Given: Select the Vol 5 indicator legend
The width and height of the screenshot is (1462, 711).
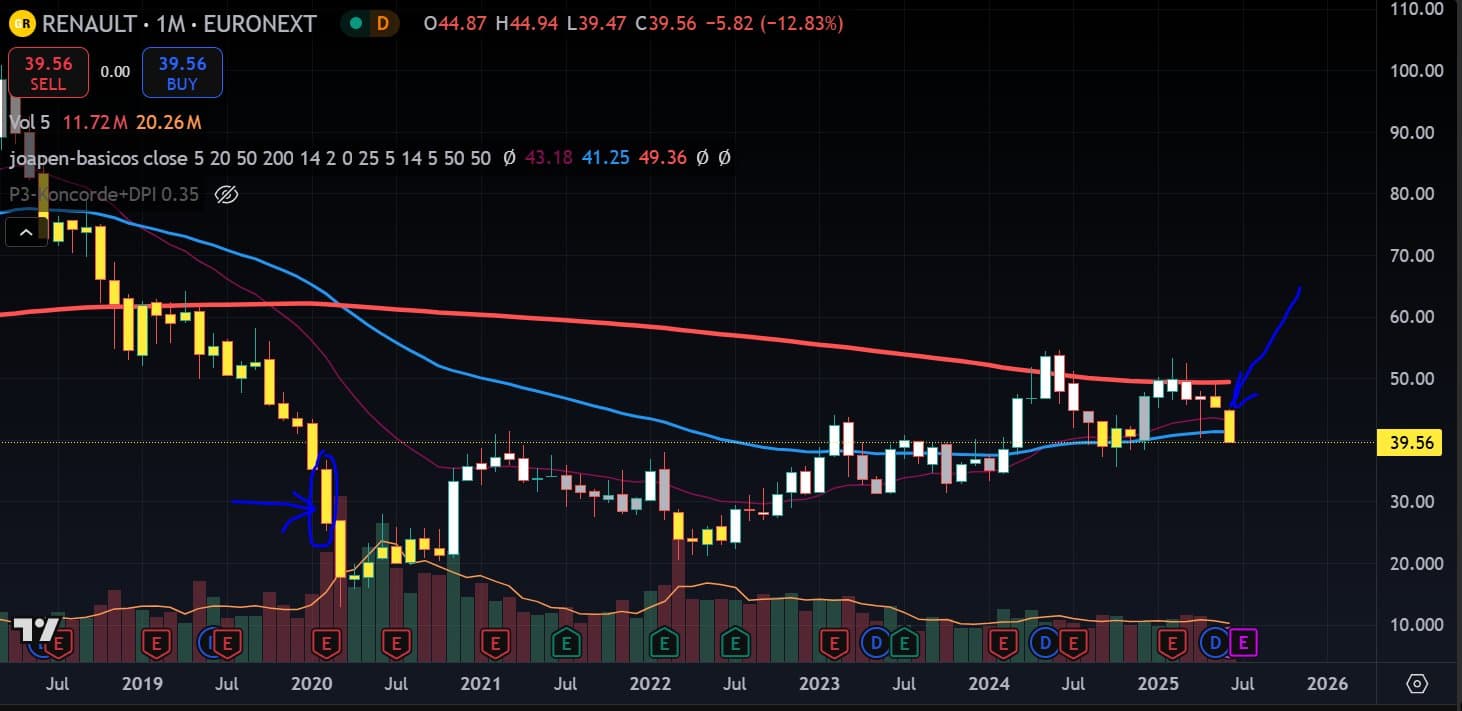Looking at the screenshot, I should [29, 123].
